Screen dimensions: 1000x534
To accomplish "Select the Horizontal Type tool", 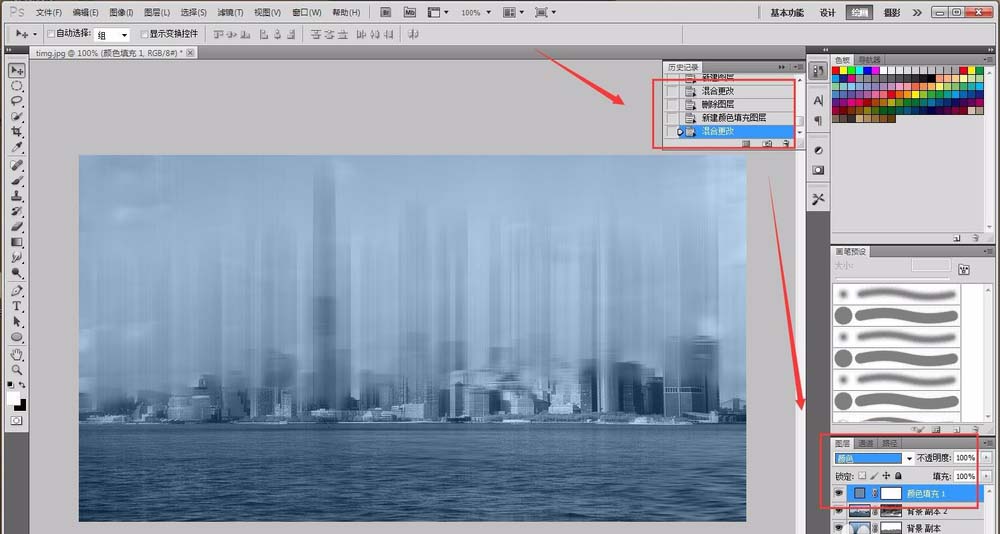I will (x=17, y=307).
